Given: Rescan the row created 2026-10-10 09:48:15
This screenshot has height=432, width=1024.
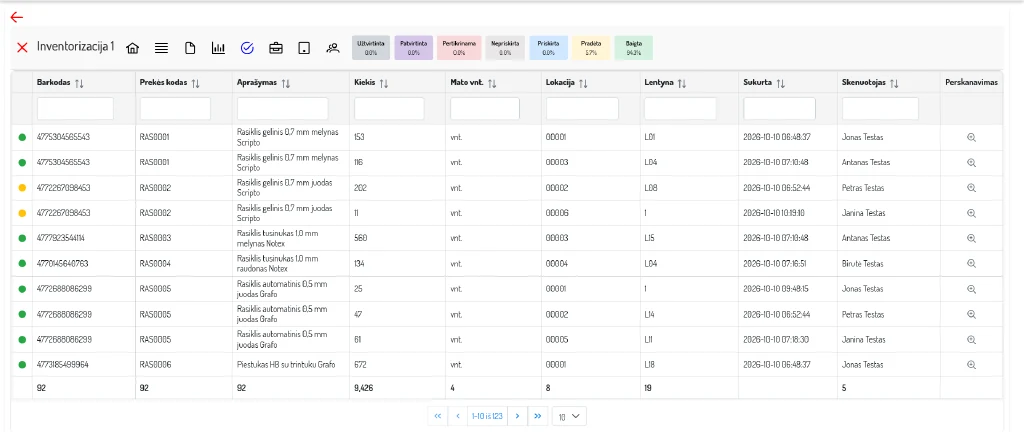Looking at the screenshot, I should tap(971, 288).
